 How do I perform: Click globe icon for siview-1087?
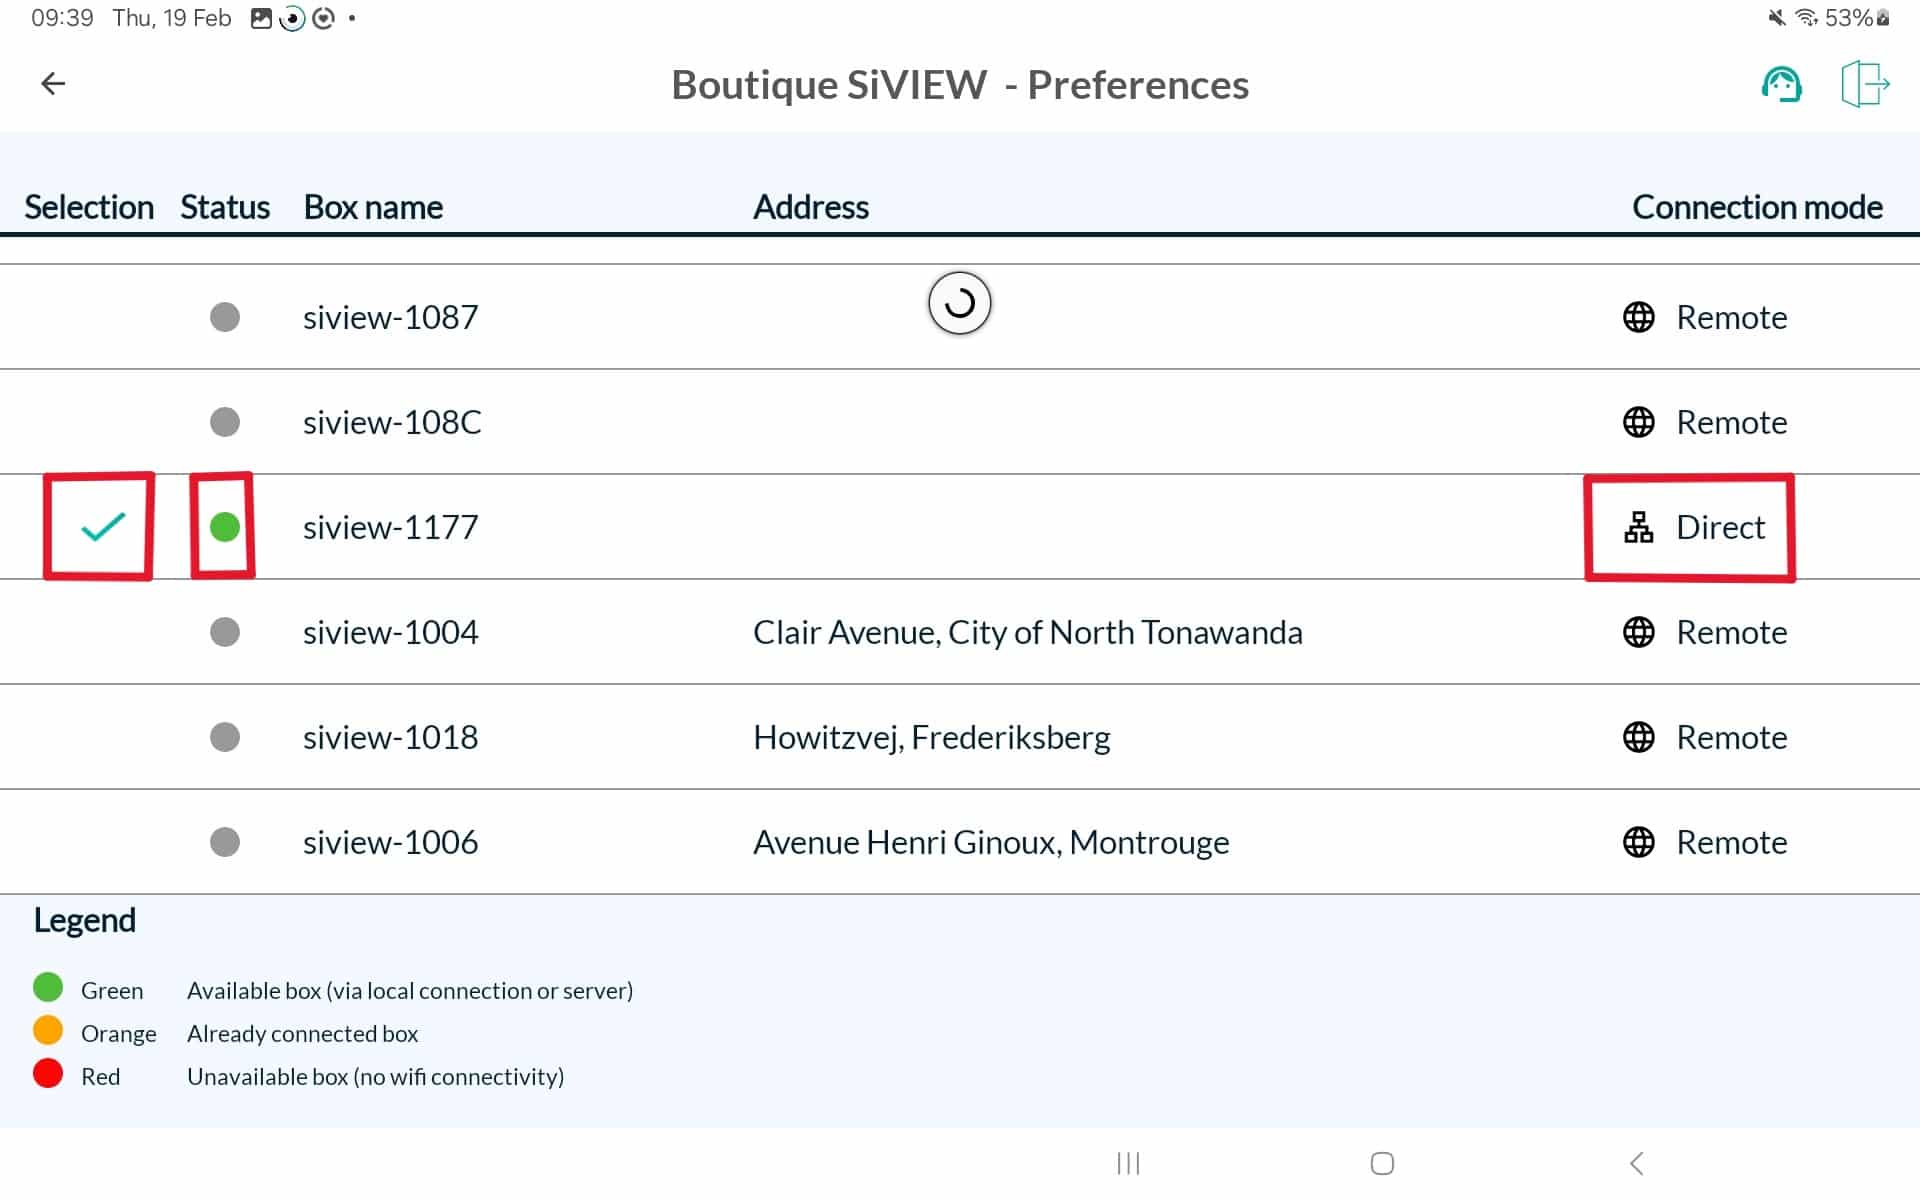point(1638,317)
